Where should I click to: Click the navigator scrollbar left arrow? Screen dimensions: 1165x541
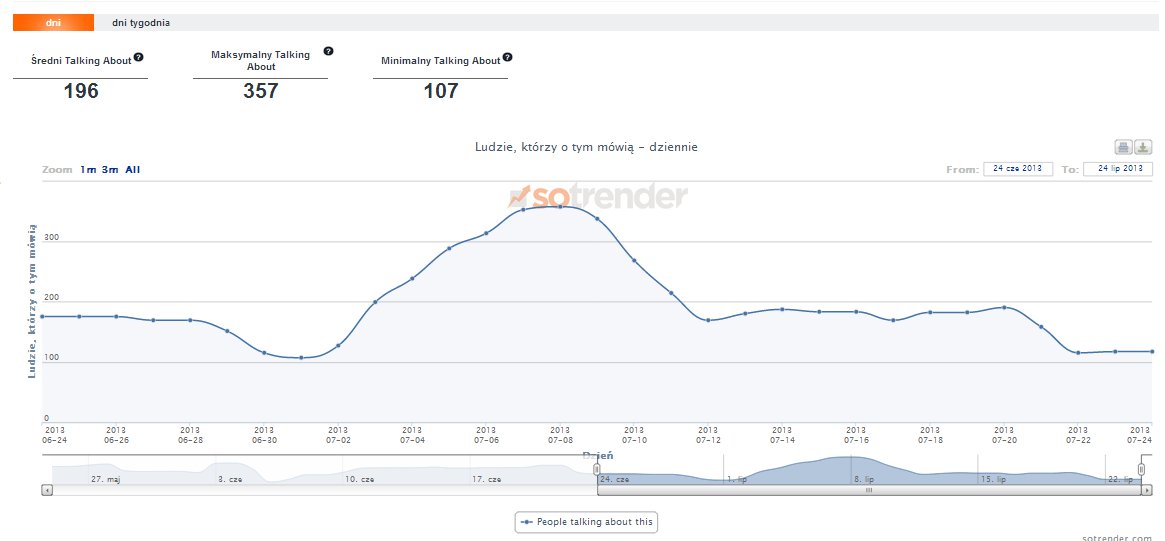click(46, 491)
